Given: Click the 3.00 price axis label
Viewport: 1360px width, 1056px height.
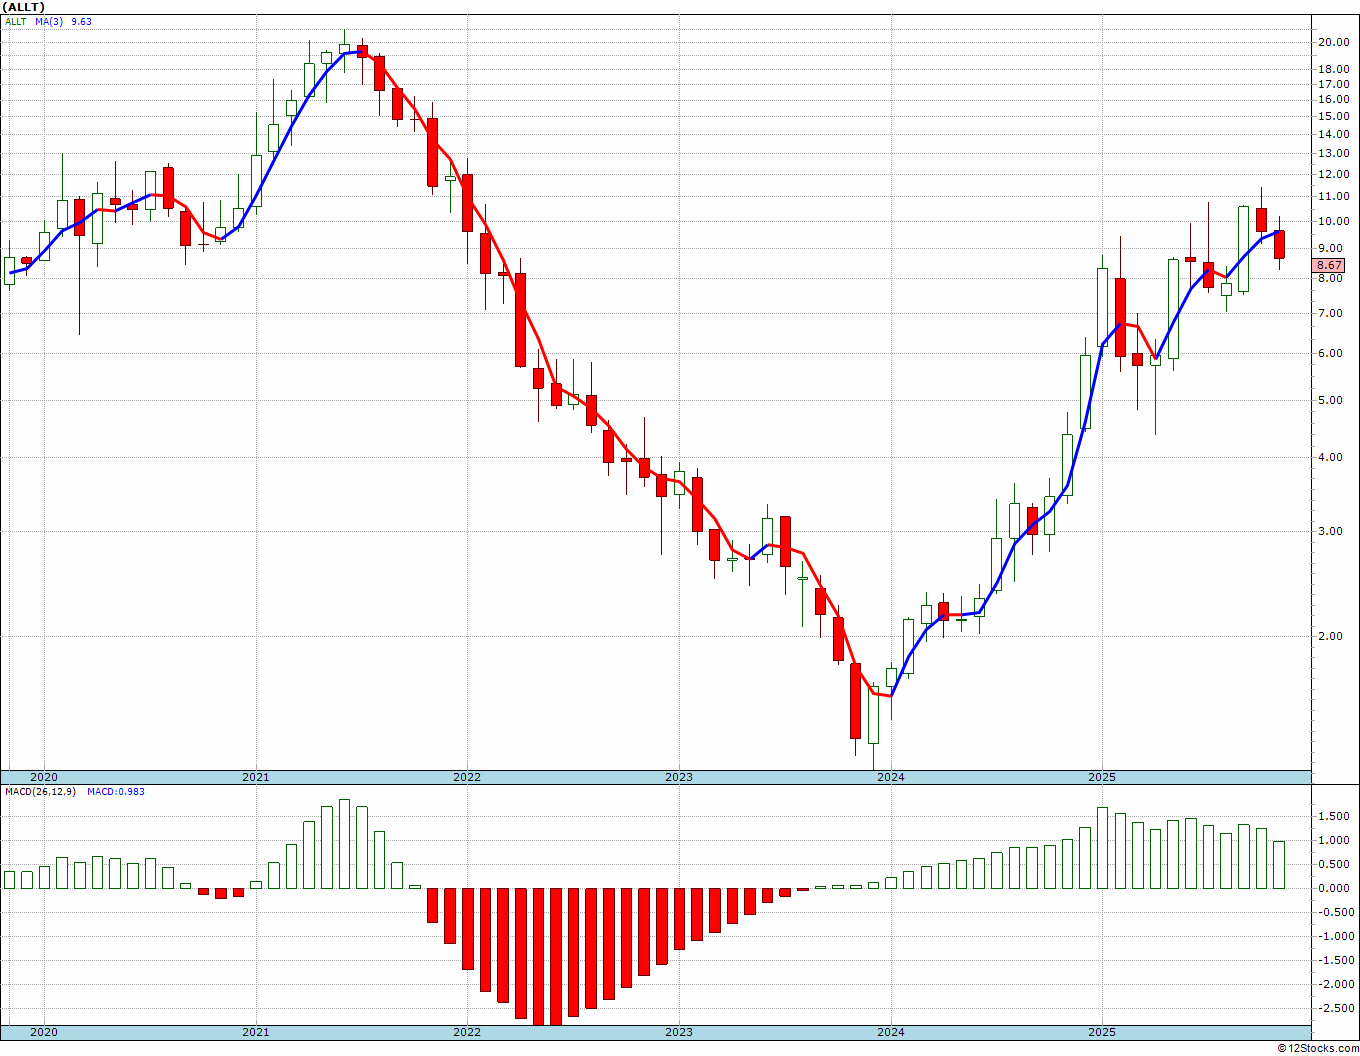Looking at the screenshot, I should coord(1330,532).
